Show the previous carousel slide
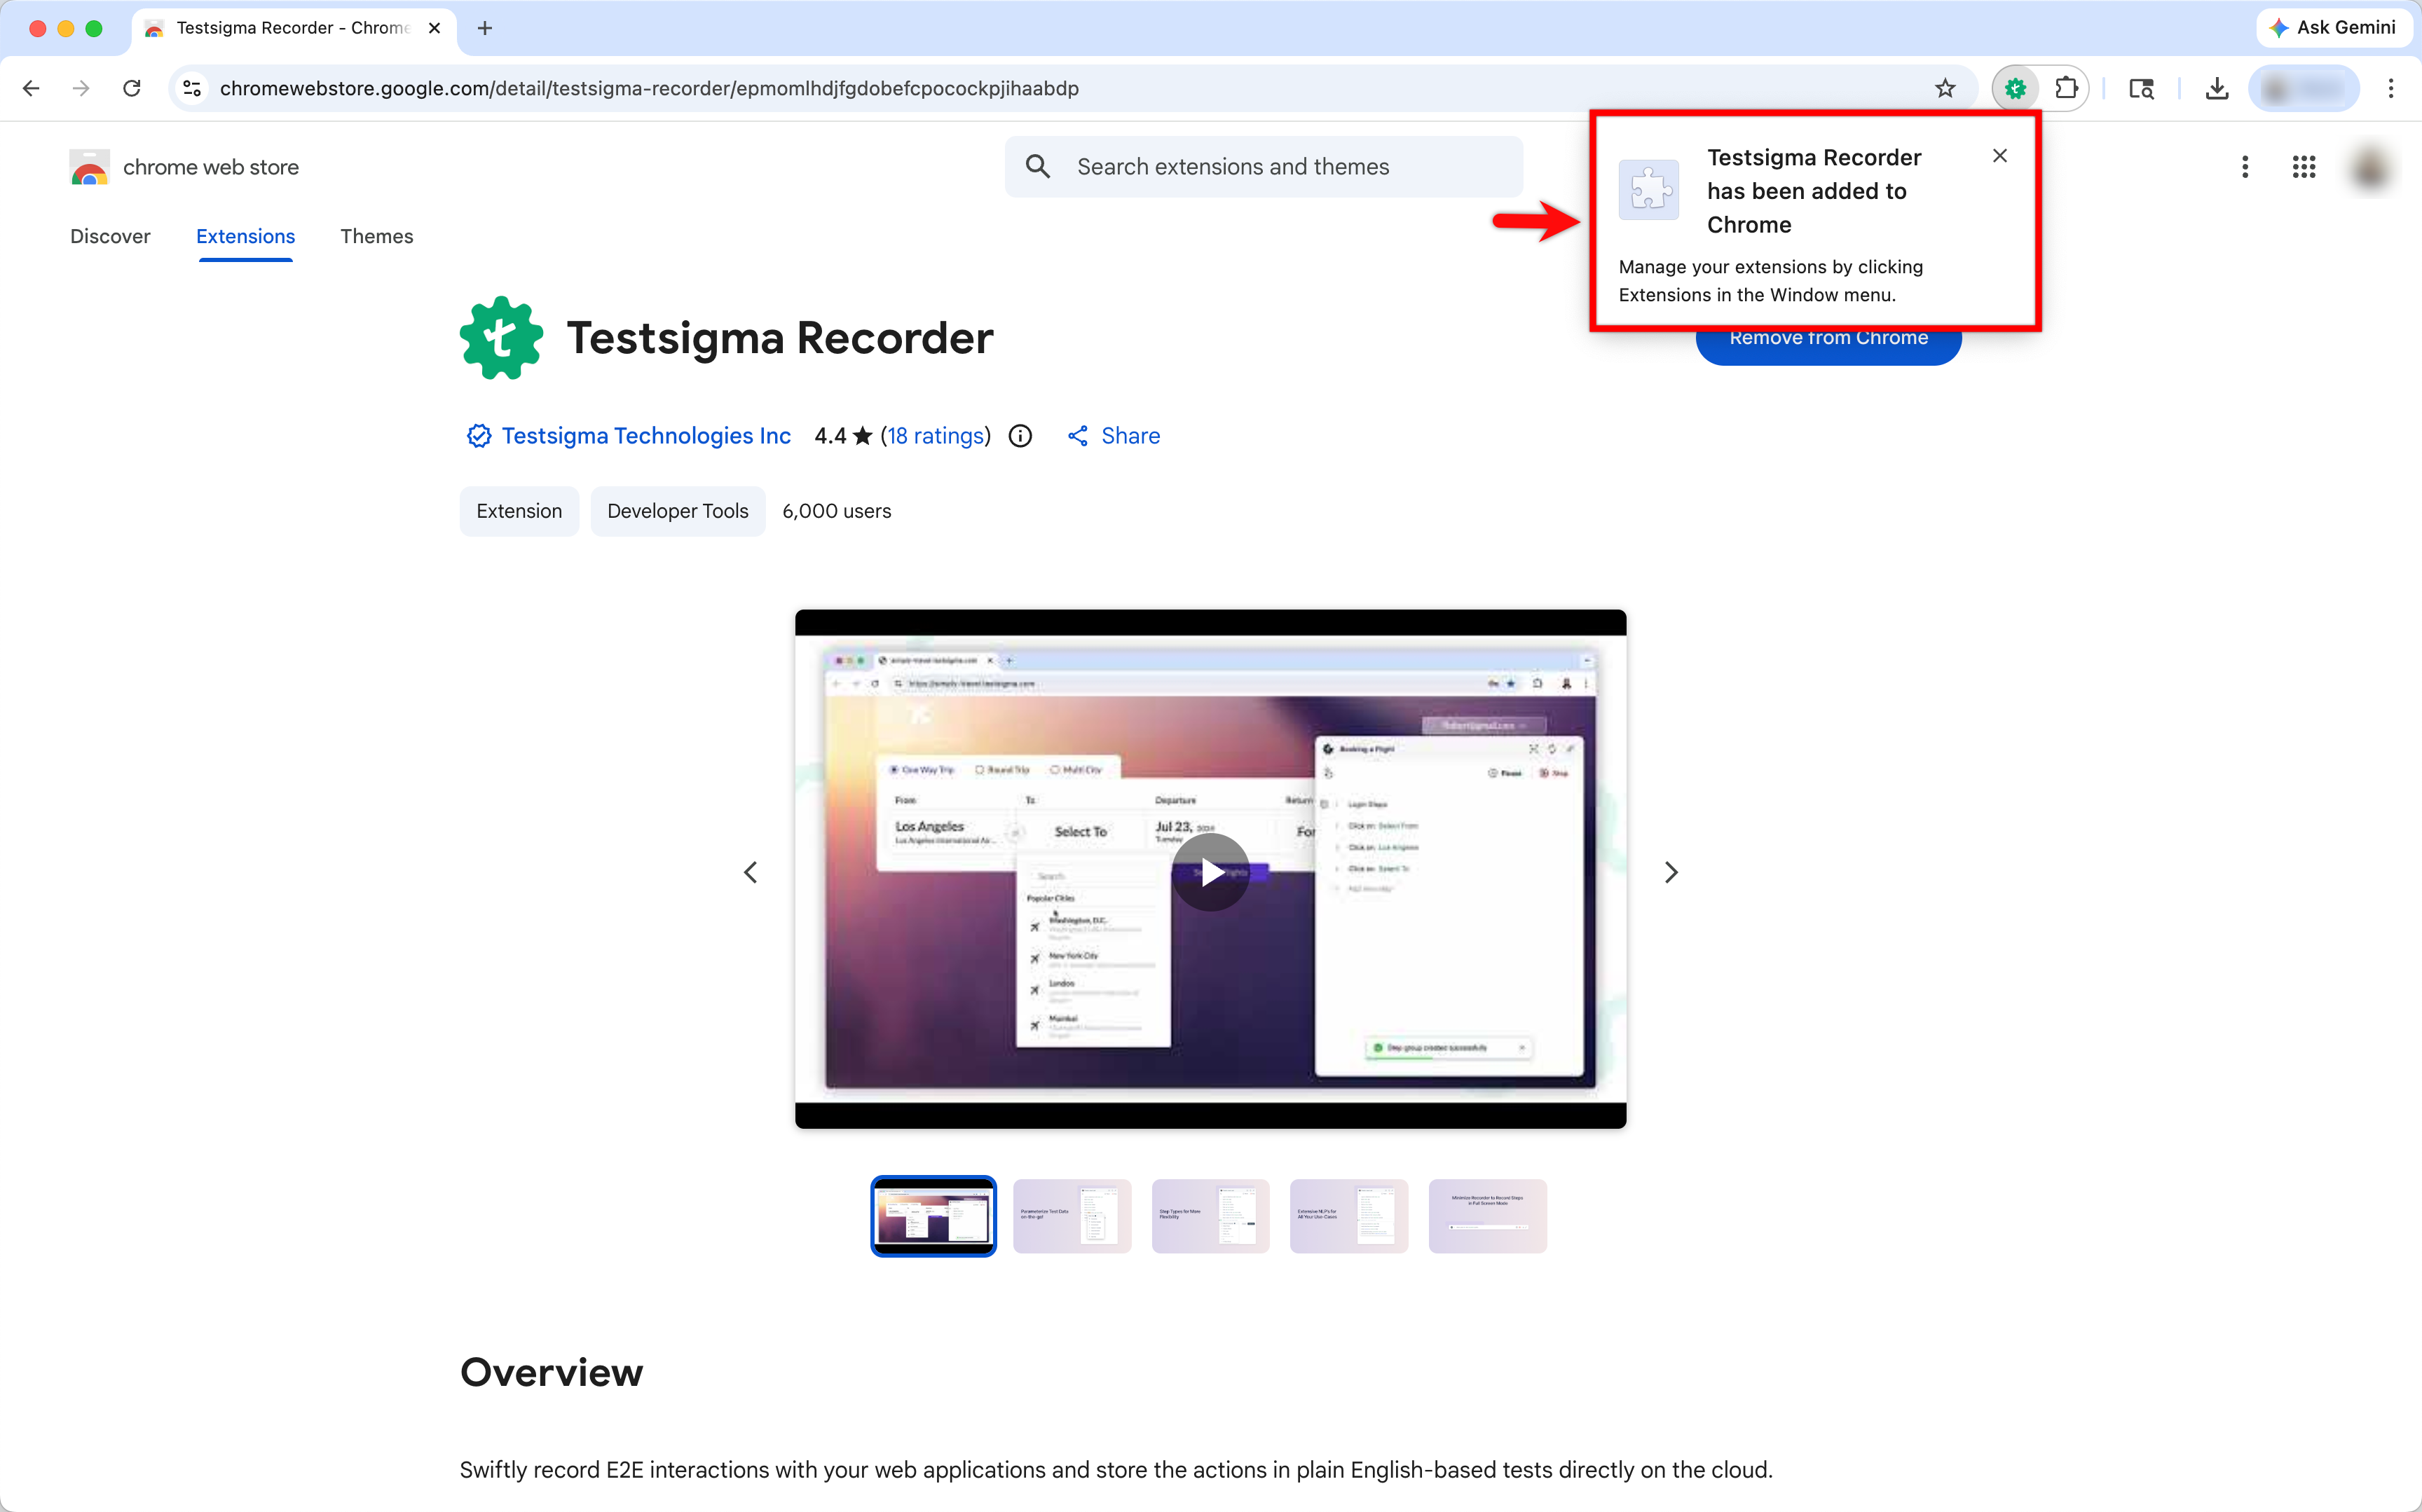 [750, 872]
